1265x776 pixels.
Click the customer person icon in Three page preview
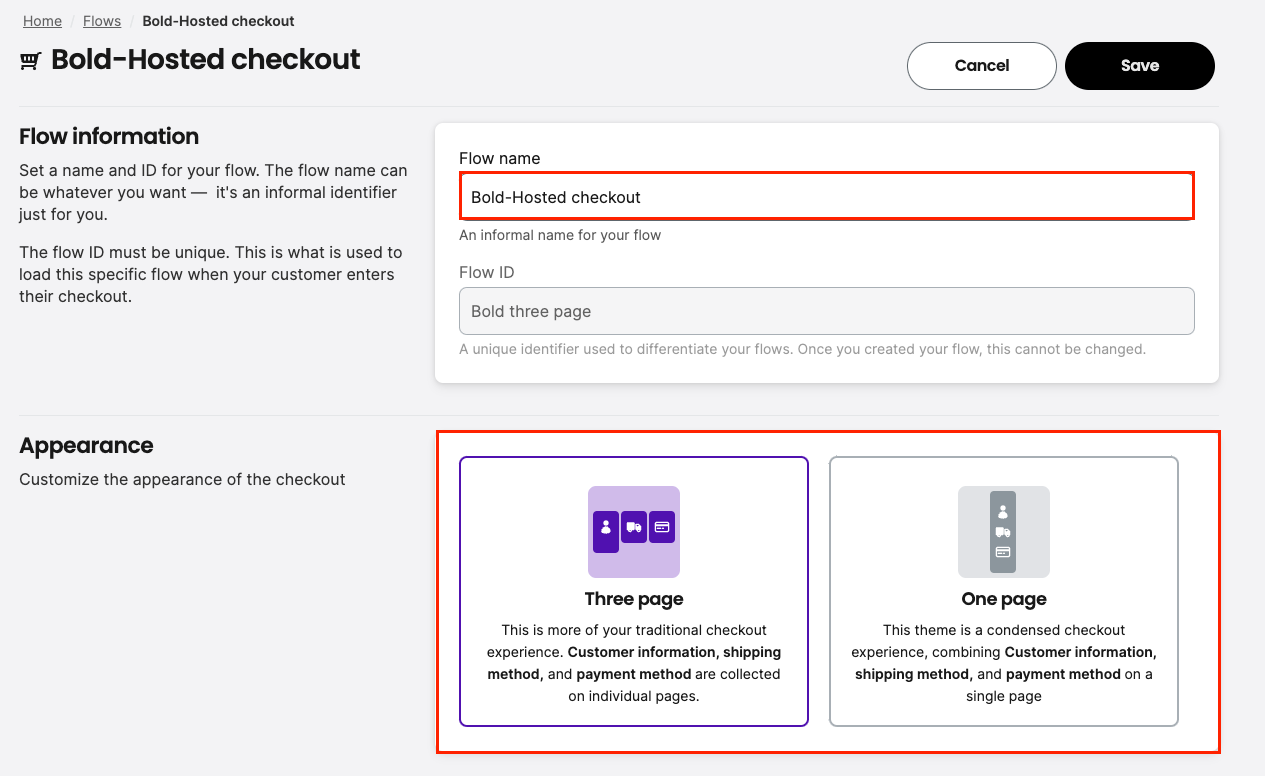tap(606, 527)
